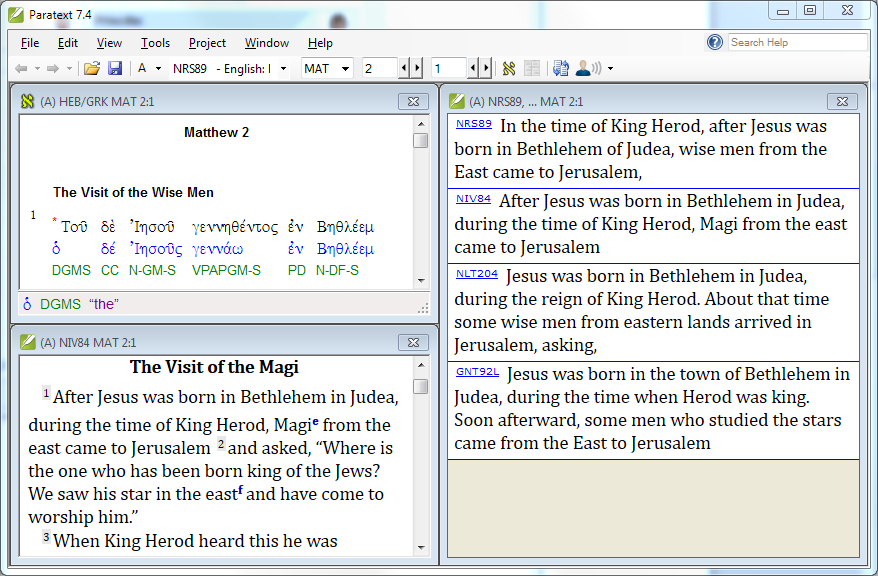Click the greyed-out table layout toolbar icon
Viewport: 878px width, 576px height.
click(532, 69)
